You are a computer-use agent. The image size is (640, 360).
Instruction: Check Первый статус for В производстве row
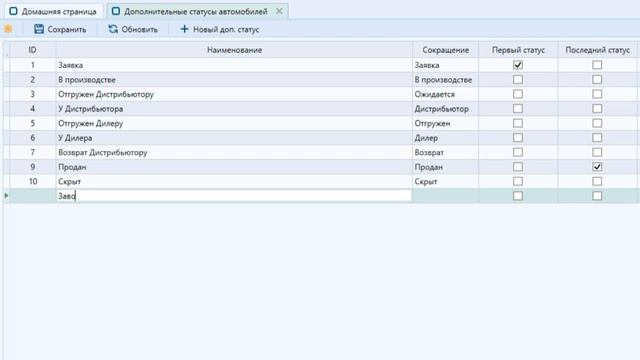tap(518, 80)
